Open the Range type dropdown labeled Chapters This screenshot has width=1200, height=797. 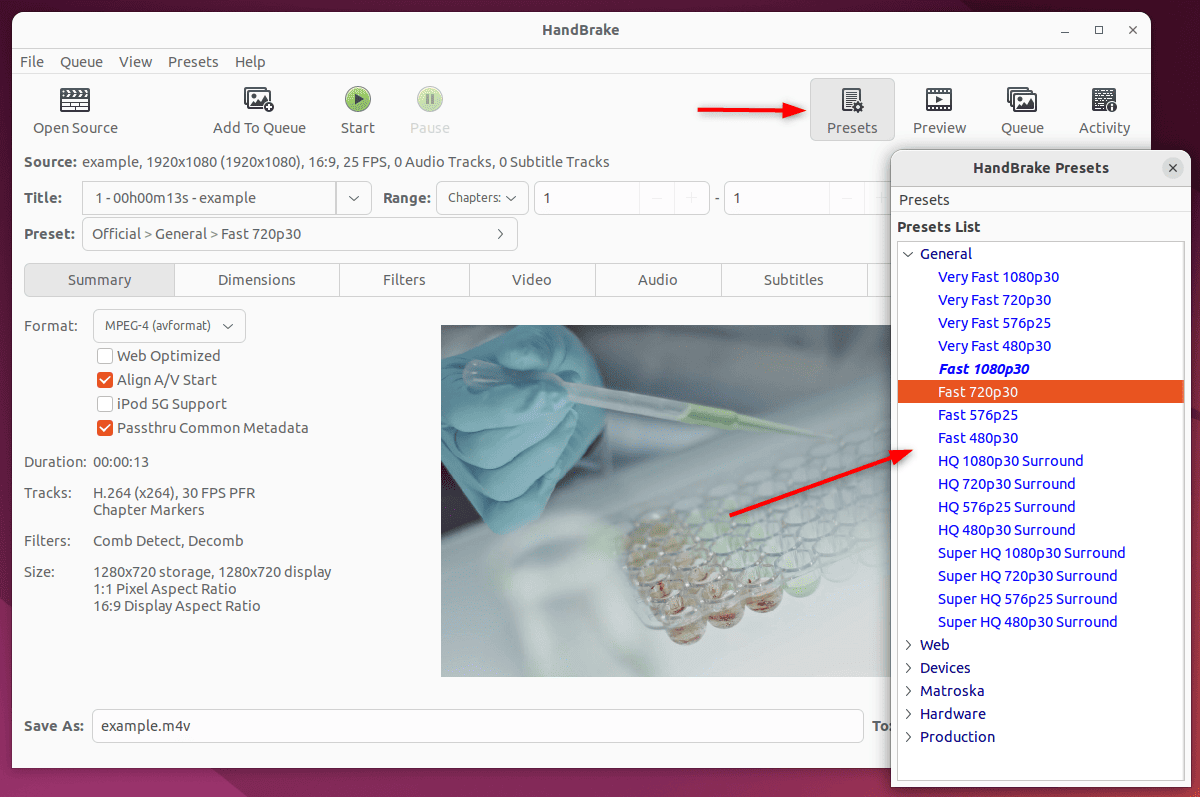[x=482, y=197]
